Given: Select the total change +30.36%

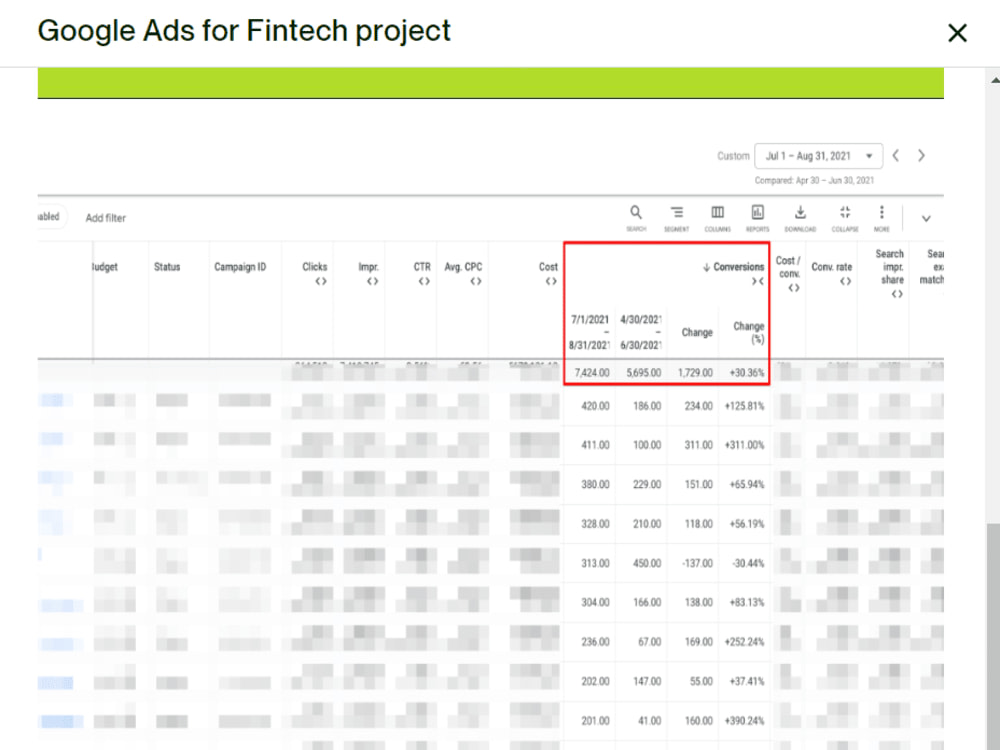Looking at the screenshot, I should coord(747,372).
